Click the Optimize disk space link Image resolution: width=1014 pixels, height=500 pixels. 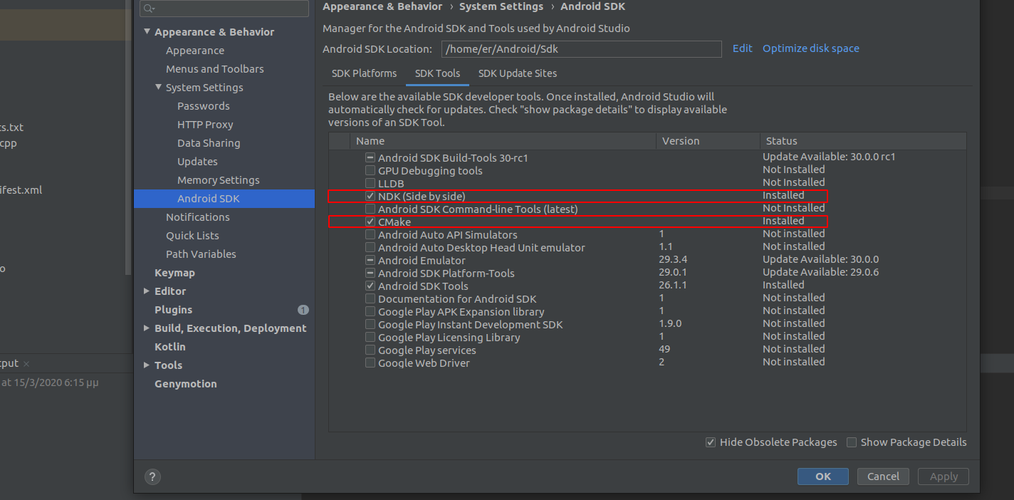(810, 48)
